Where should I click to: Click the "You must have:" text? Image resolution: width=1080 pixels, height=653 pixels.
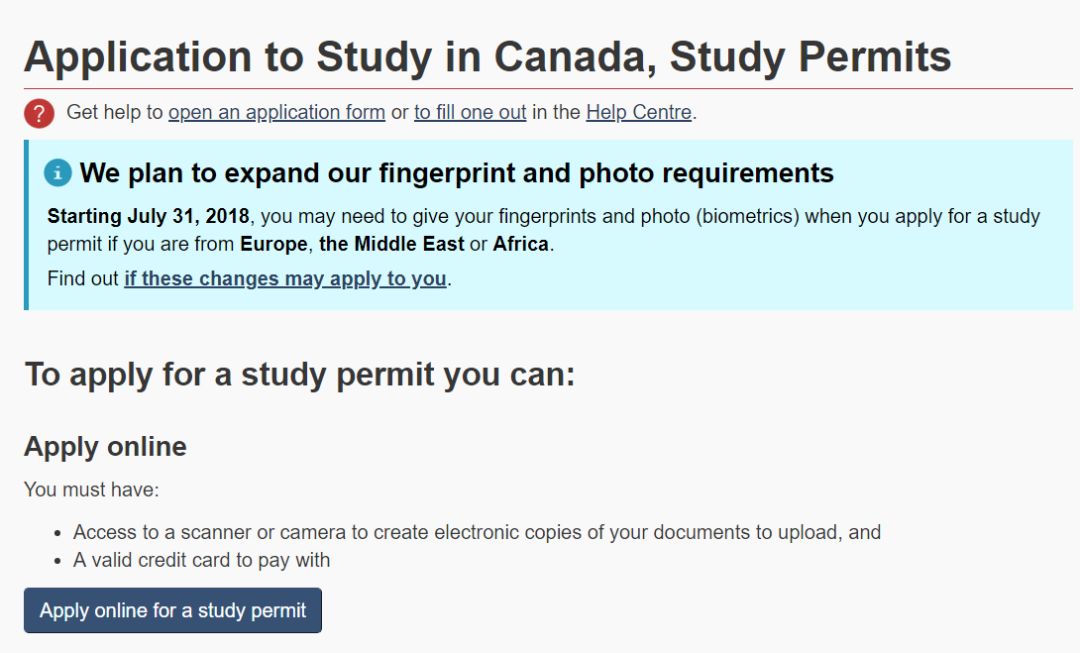pyautogui.click(x=91, y=490)
